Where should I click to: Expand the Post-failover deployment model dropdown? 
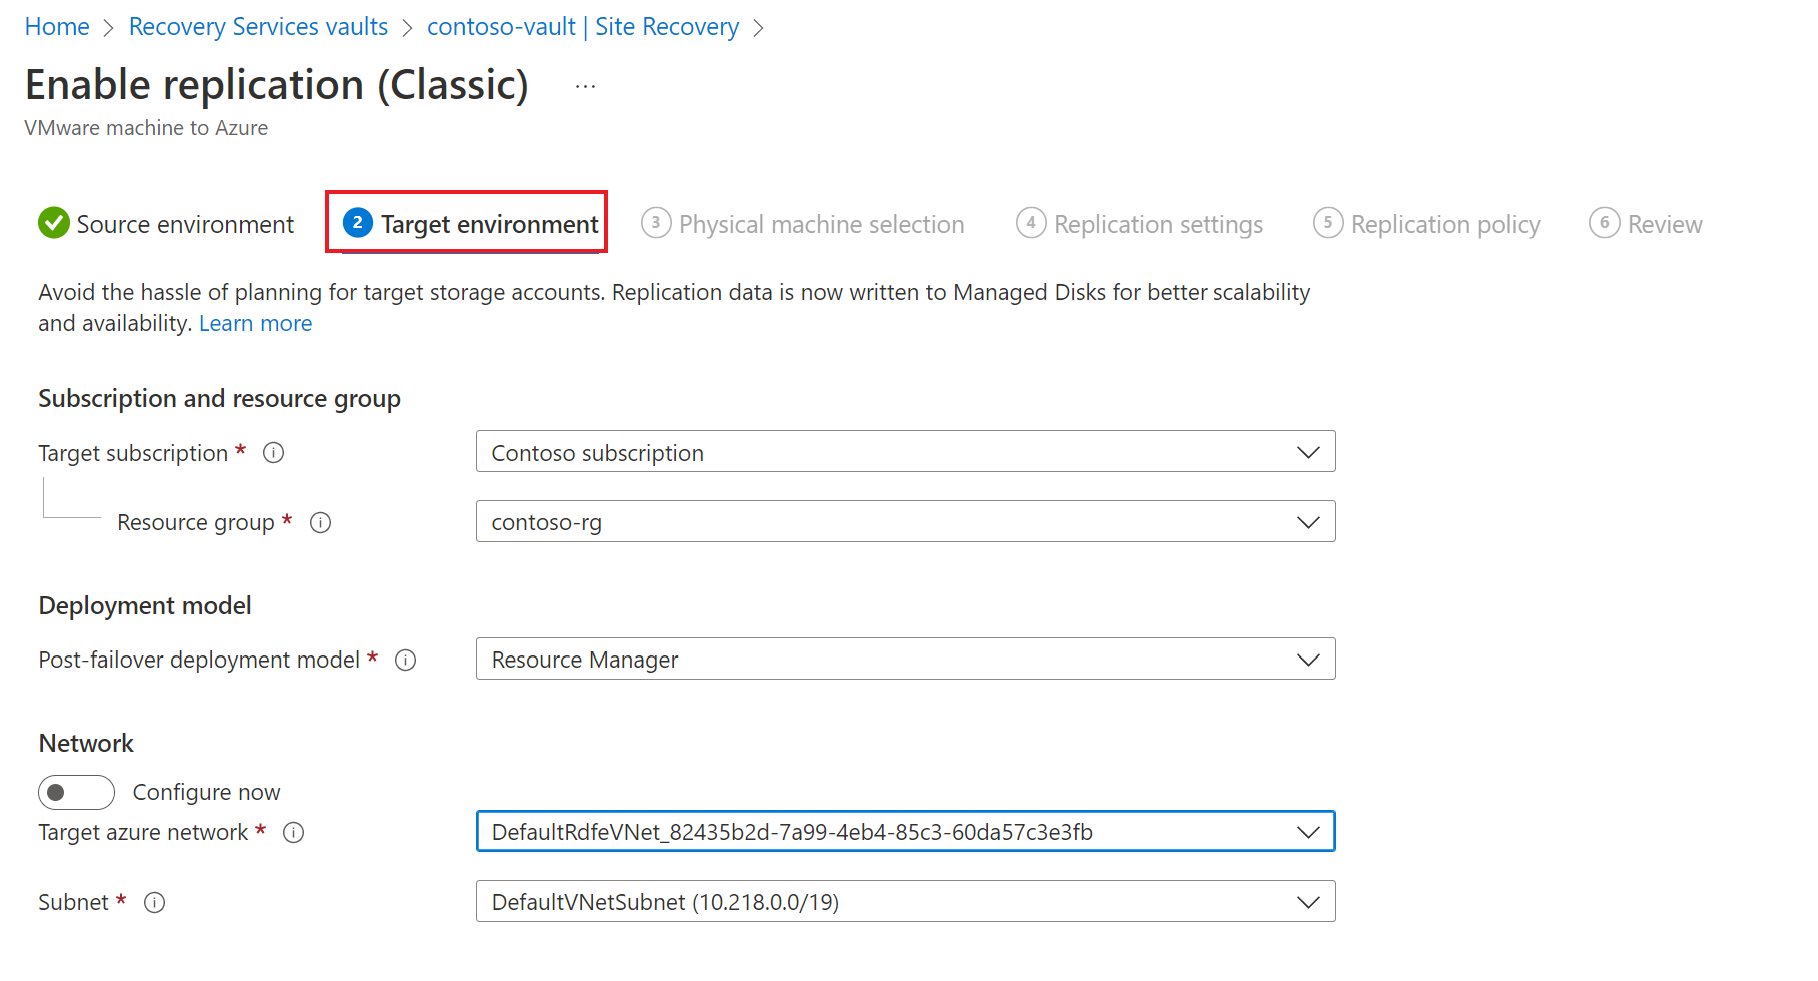pos(905,659)
